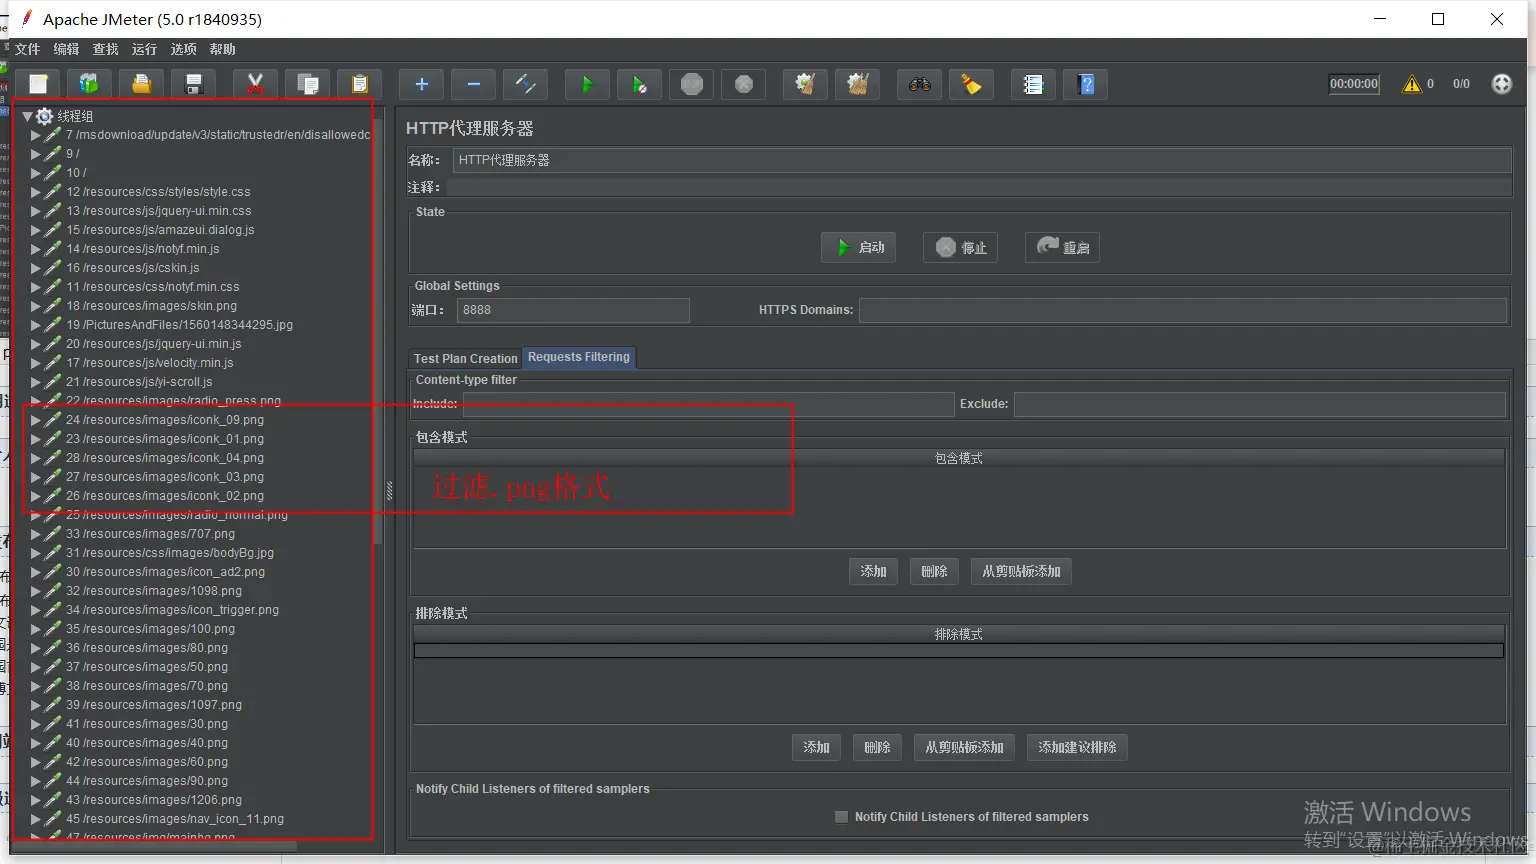Screen dimensions: 1536x864
Task: Click the 名称 name field
Action: pos(982,160)
